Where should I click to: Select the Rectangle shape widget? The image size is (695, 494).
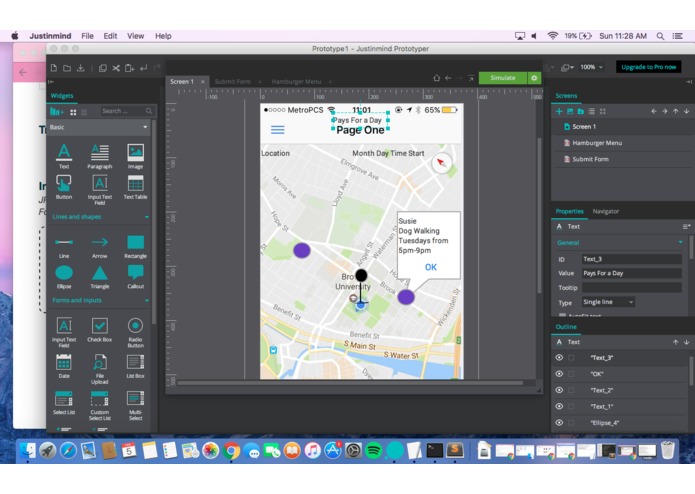135,247
